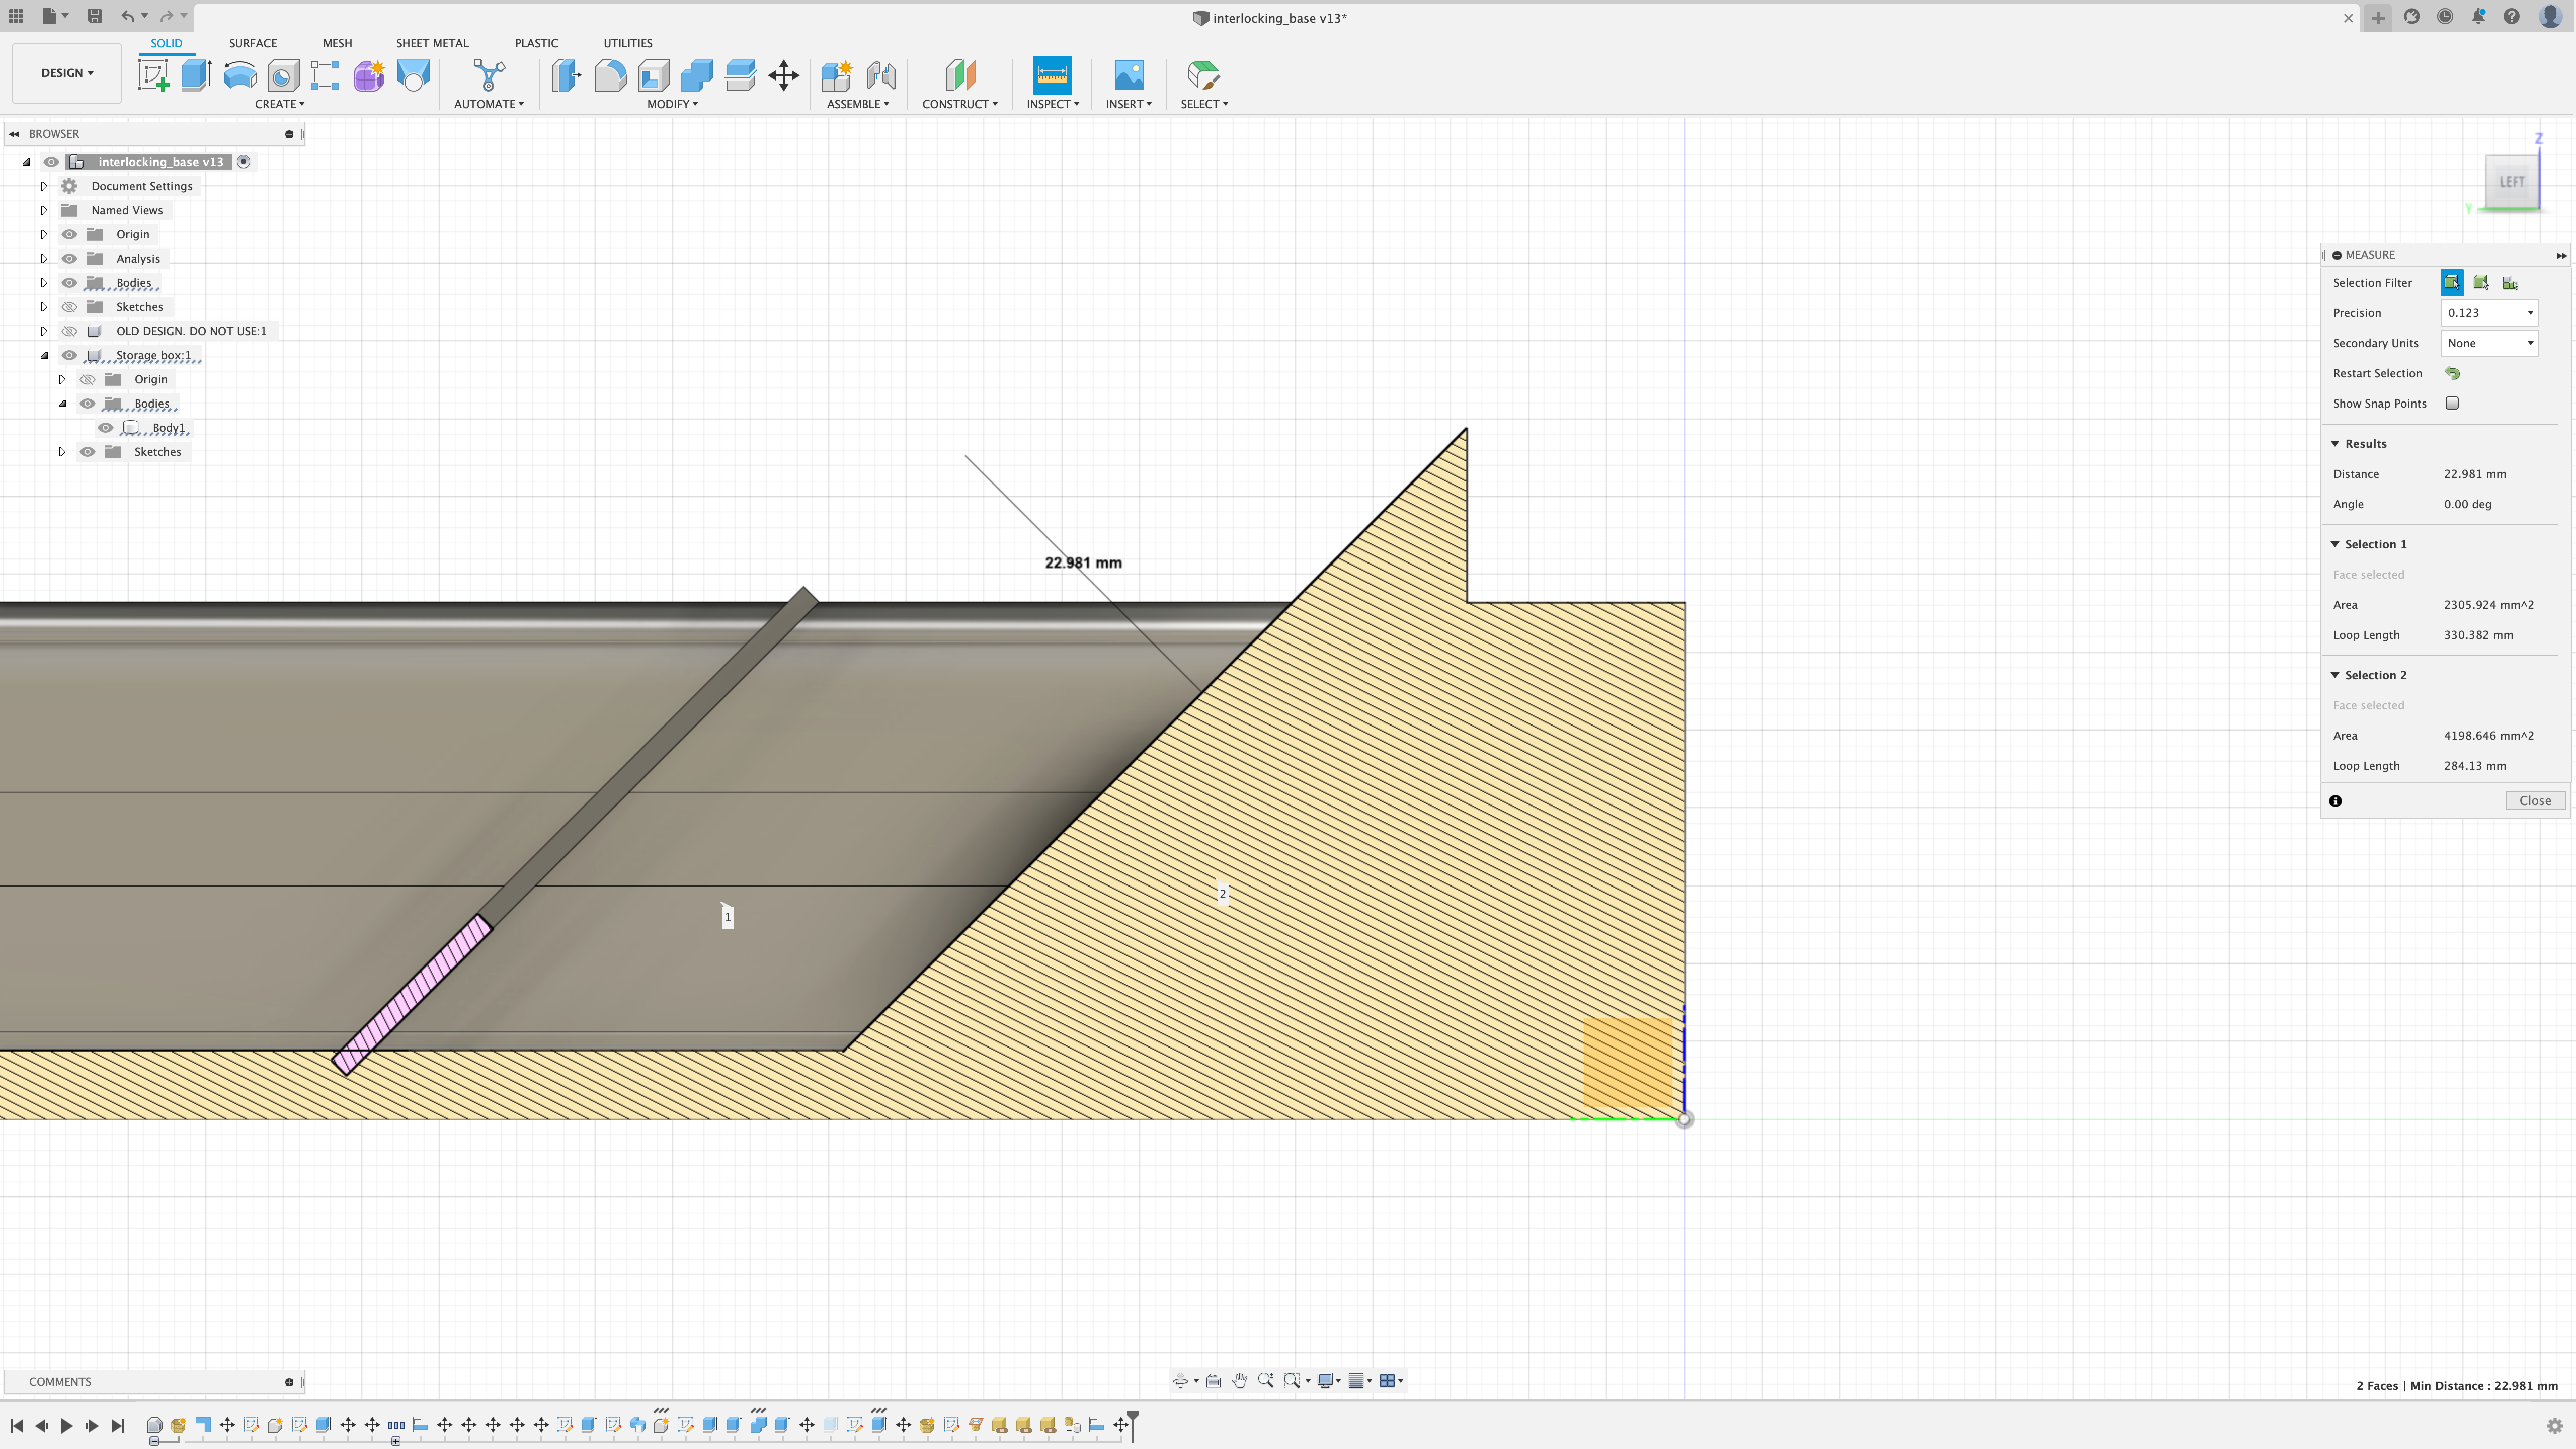This screenshot has width=2576, height=1449.
Task: Activate the Extrude tool
Action: (195, 75)
